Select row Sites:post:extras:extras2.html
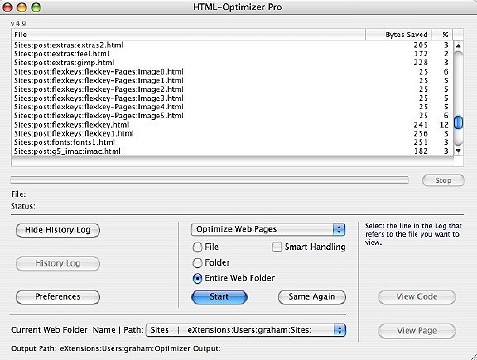Screen dimensions: 477x360 (x=232, y=45)
